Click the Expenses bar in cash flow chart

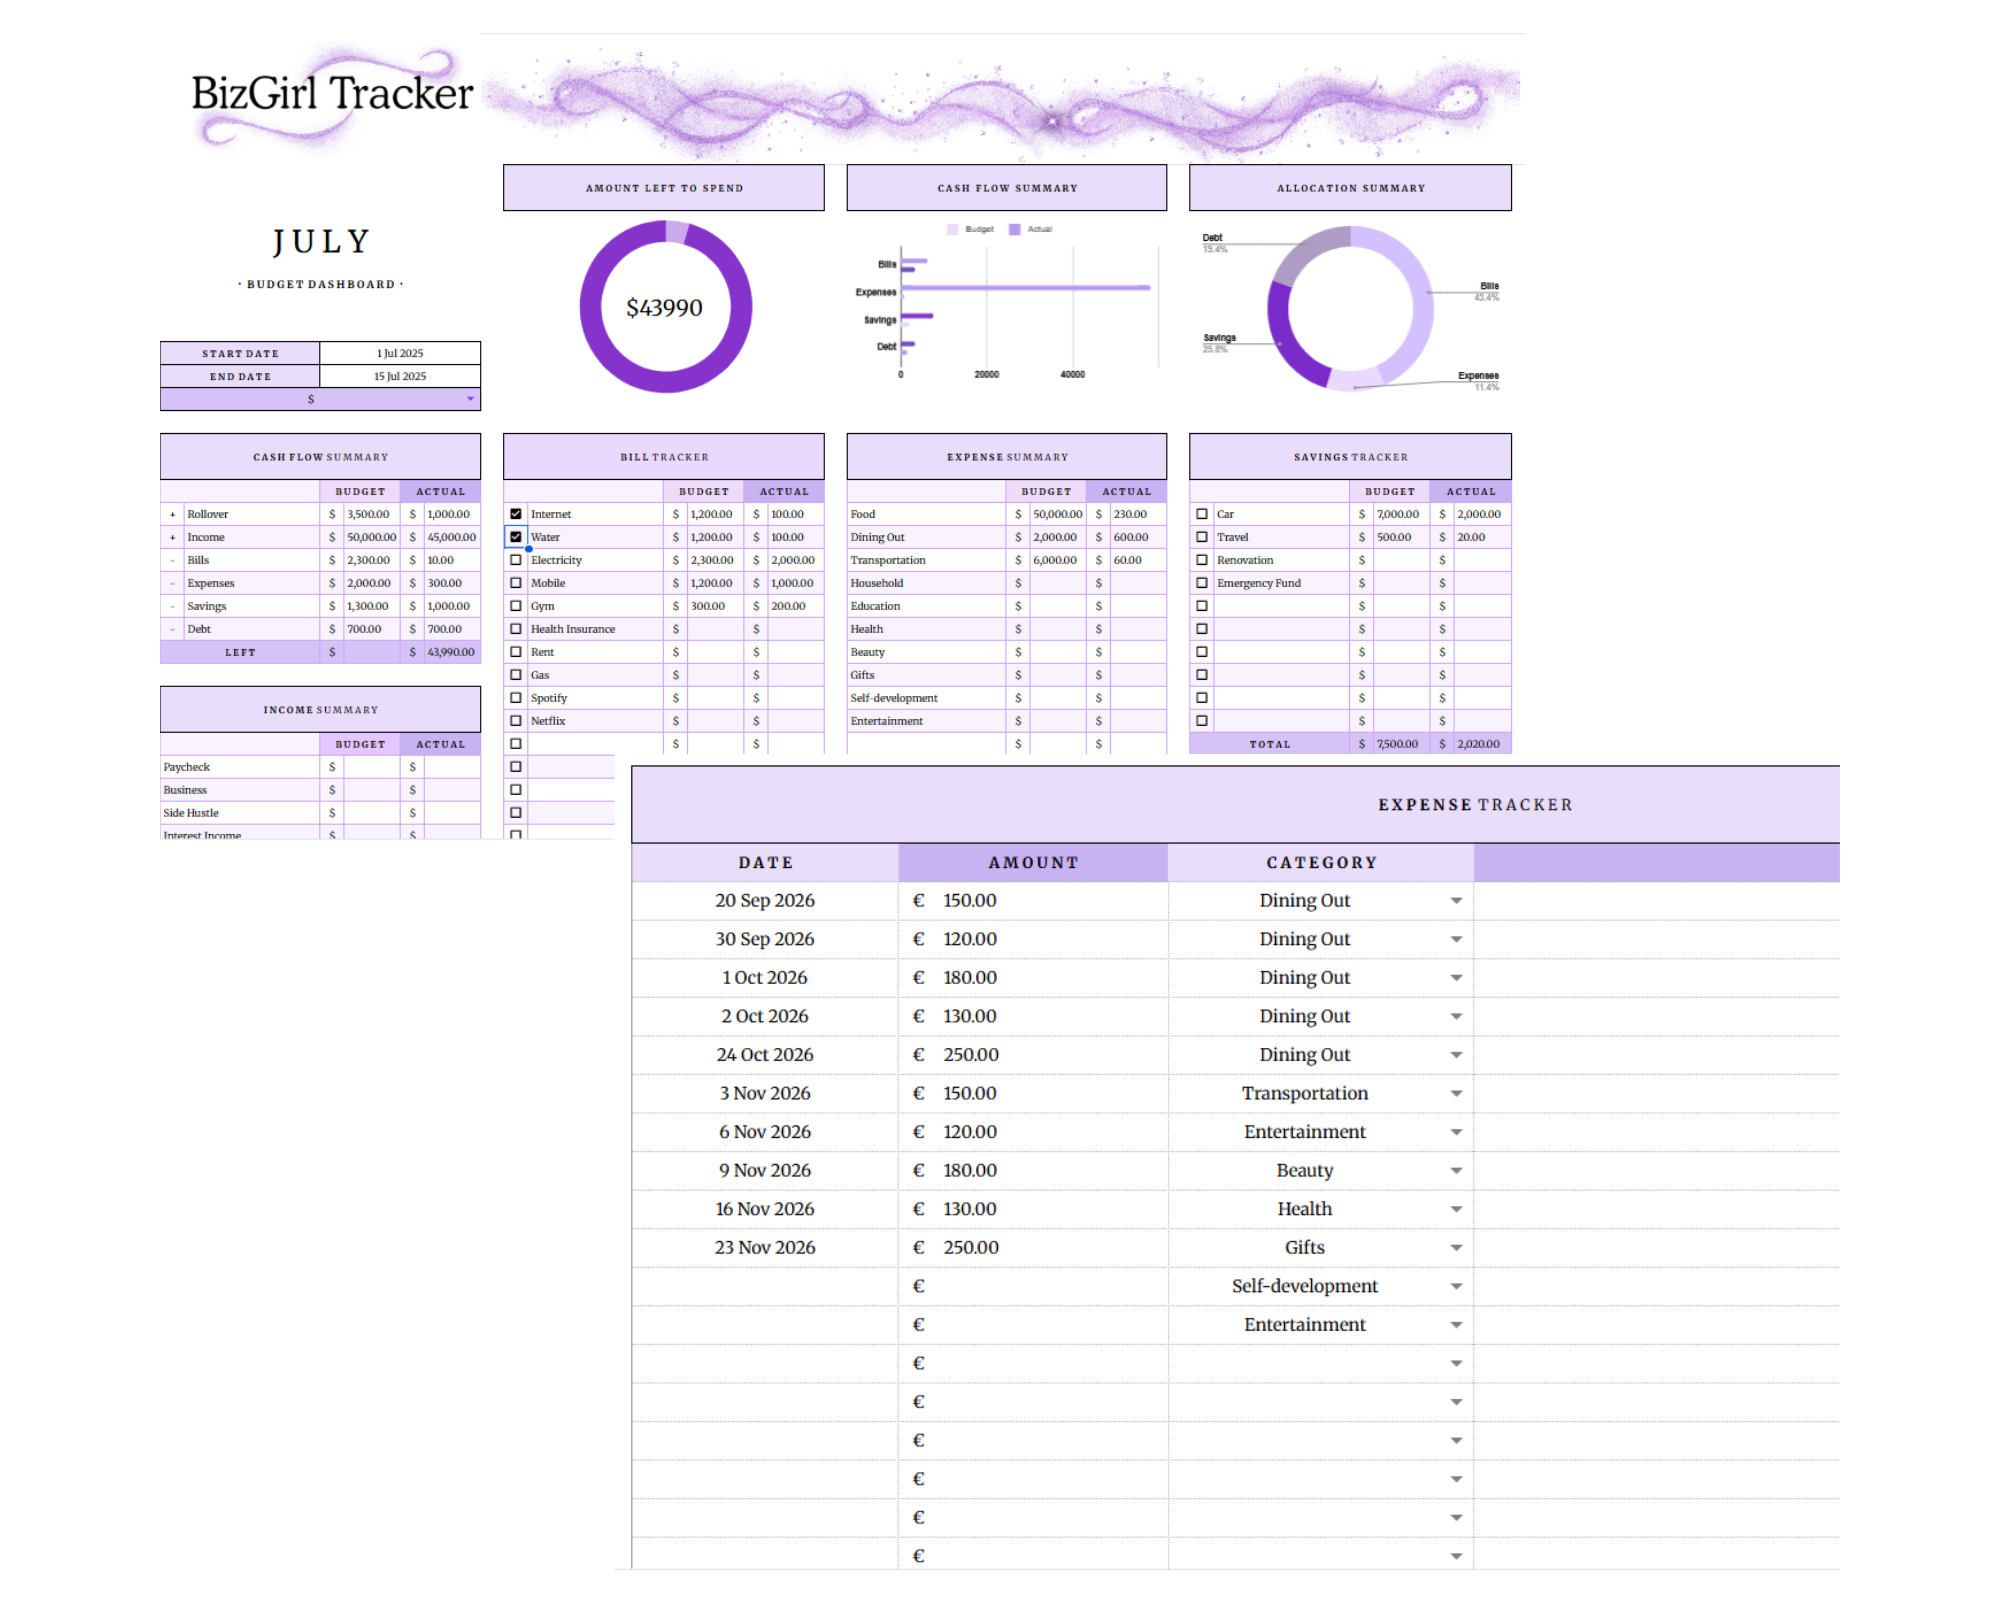coord(1025,288)
